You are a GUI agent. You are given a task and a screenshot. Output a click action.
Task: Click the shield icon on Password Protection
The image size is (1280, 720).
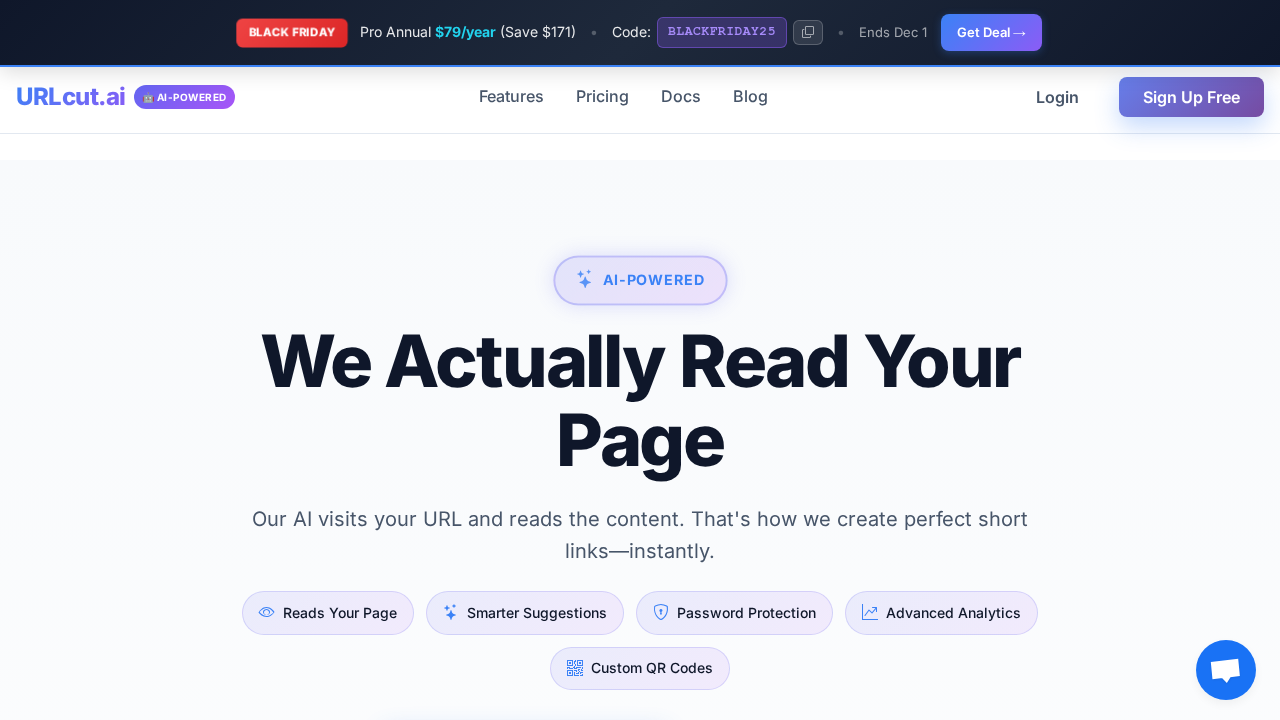(660, 613)
